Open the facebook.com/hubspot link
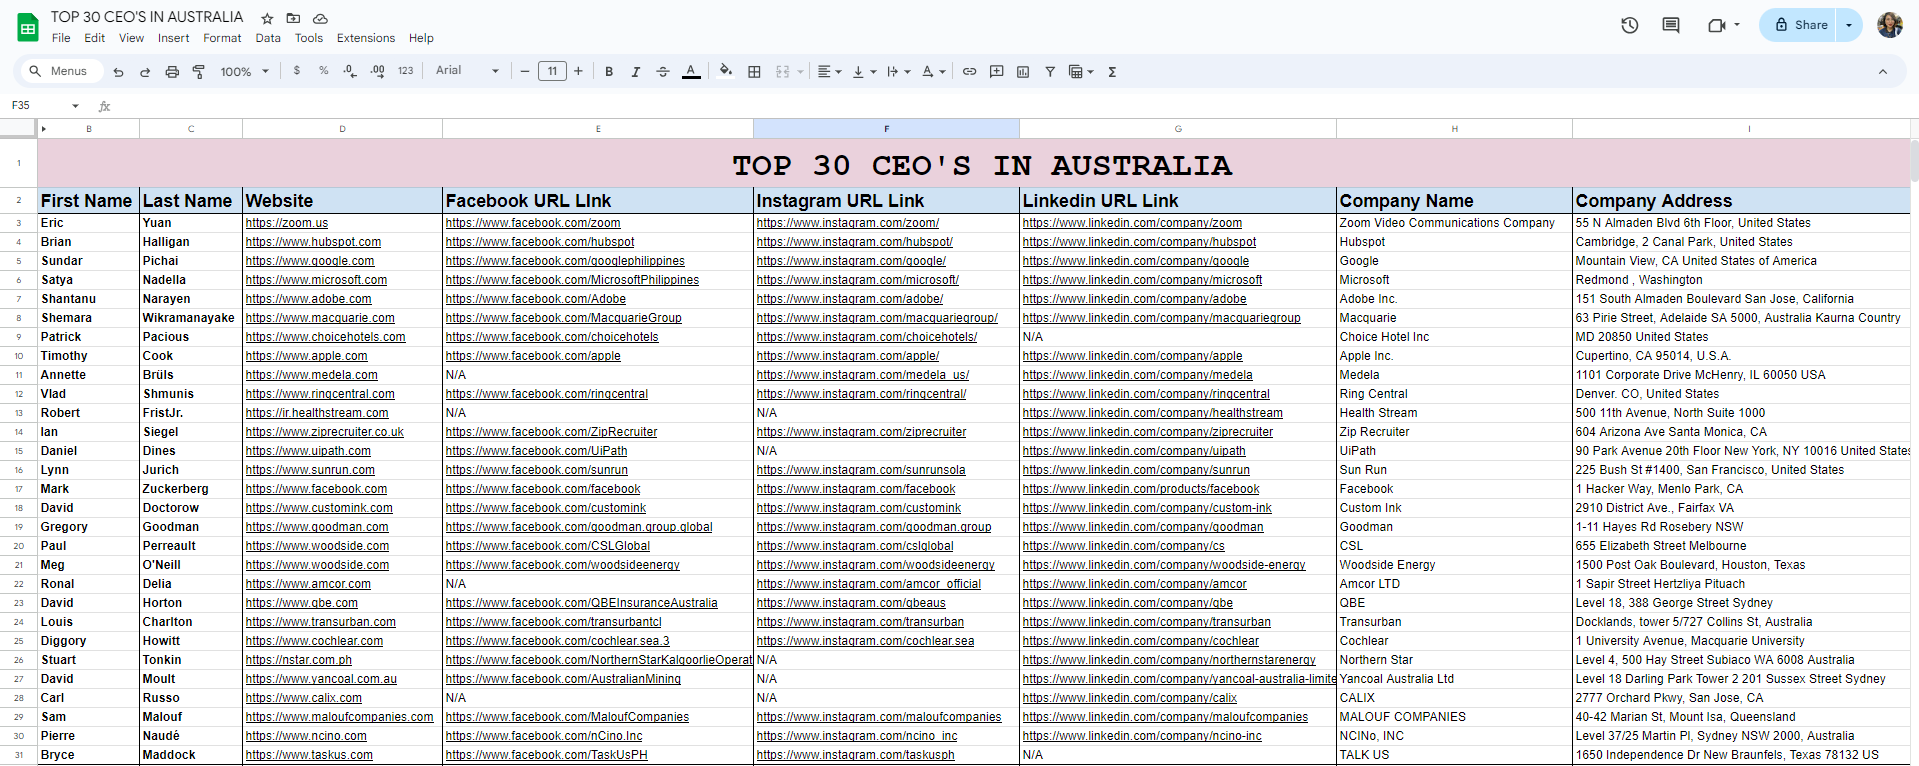This screenshot has height=766, width=1919. (540, 242)
